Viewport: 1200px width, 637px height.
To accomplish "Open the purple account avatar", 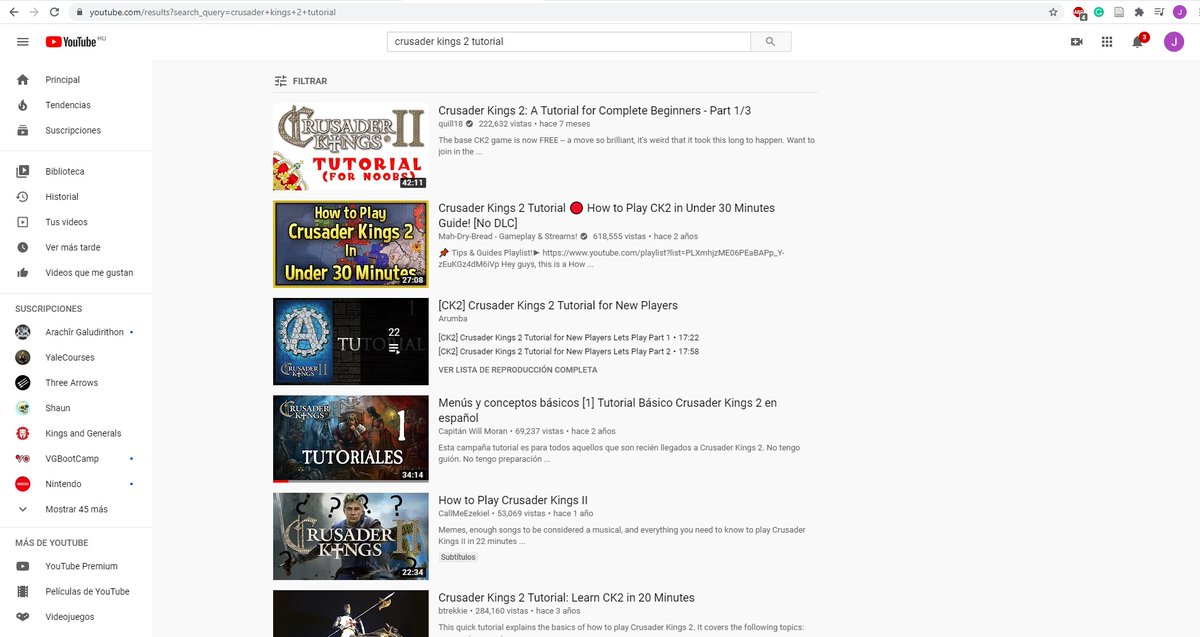I will tap(1174, 42).
